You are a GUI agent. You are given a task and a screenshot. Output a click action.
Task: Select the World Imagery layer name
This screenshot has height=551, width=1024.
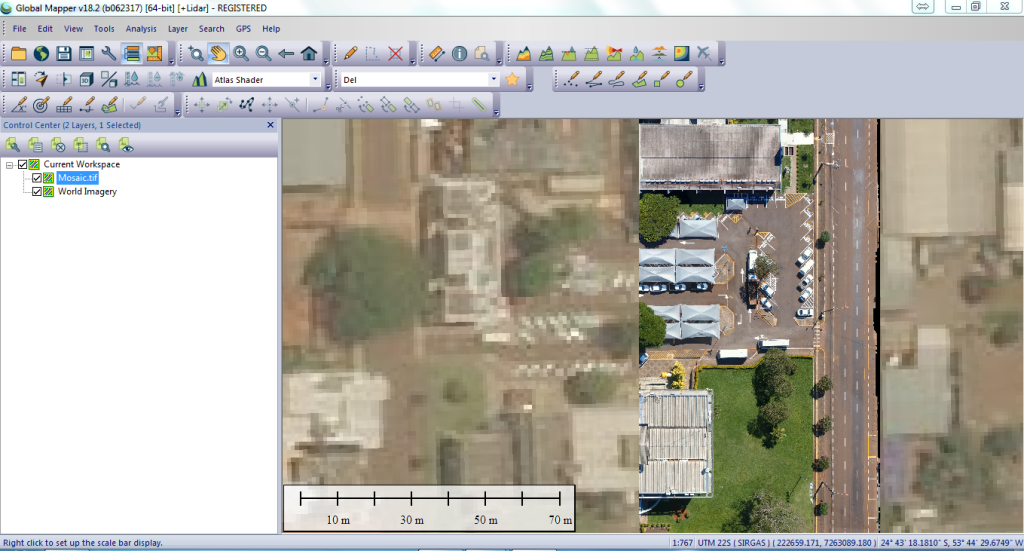(x=87, y=191)
